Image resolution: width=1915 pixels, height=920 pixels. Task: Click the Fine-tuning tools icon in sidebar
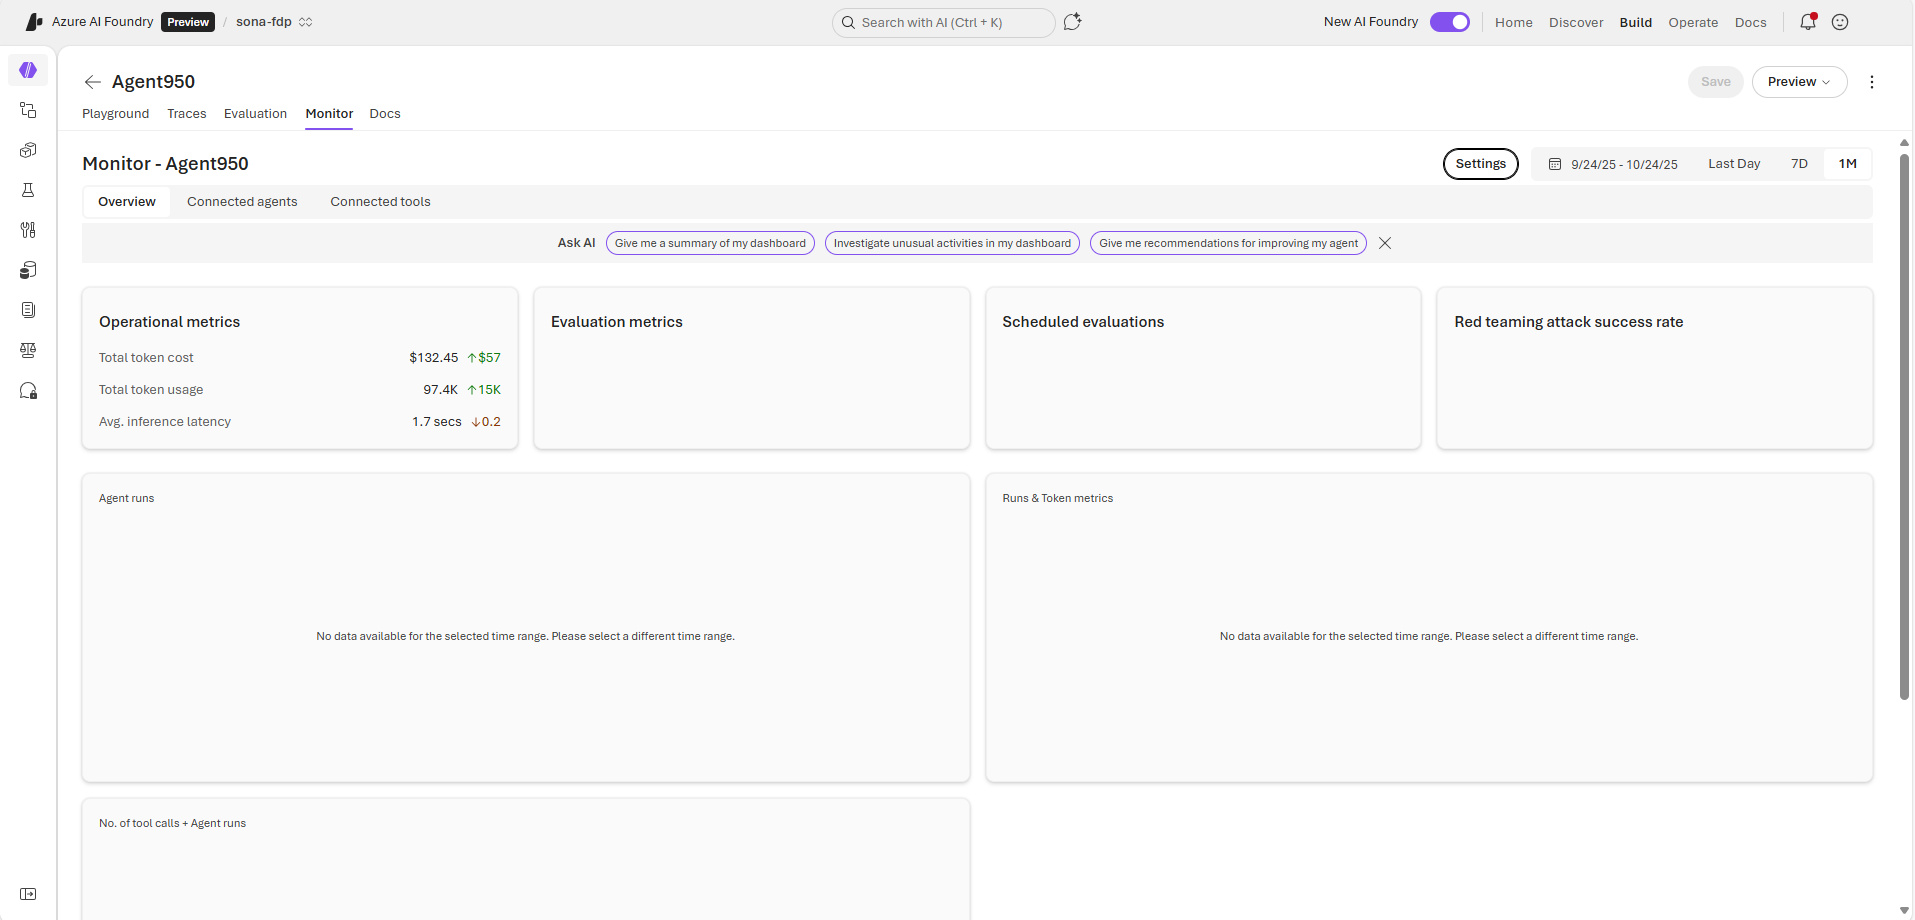tap(28, 230)
